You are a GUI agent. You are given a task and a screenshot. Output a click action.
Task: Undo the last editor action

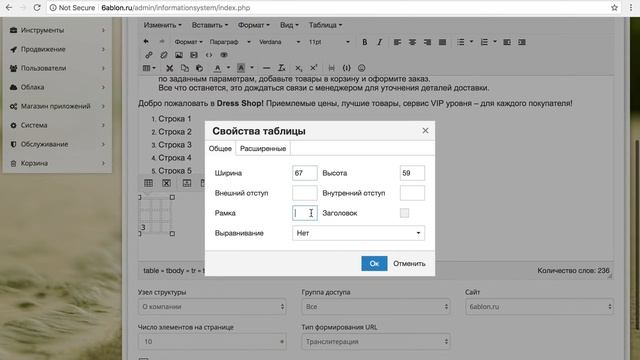tap(146, 42)
